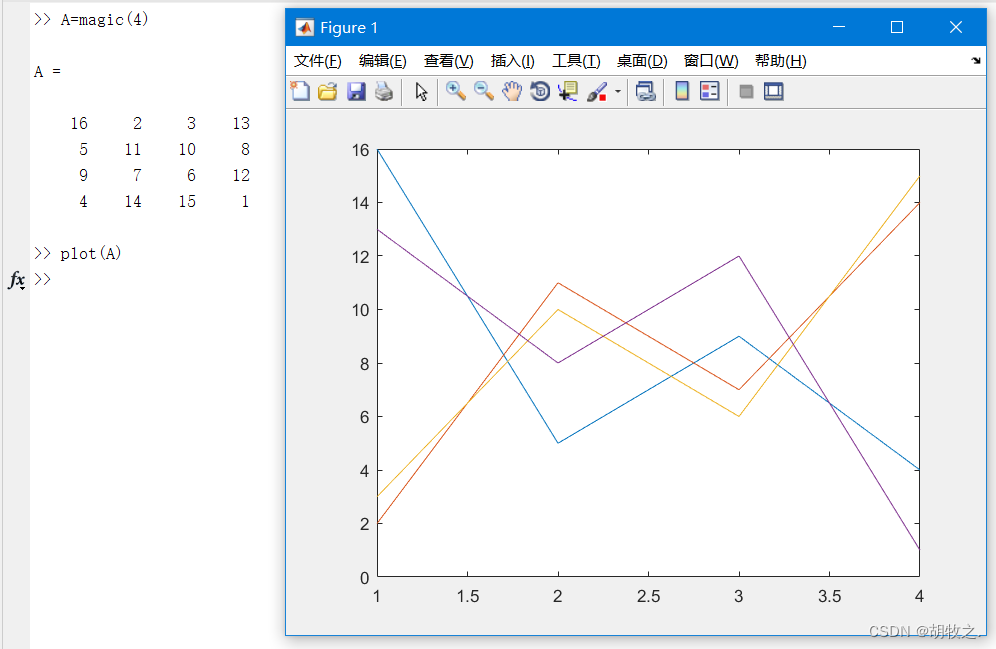Activate the Zoom Out magnifier tool
This screenshot has height=649, width=996.
pos(484,91)
